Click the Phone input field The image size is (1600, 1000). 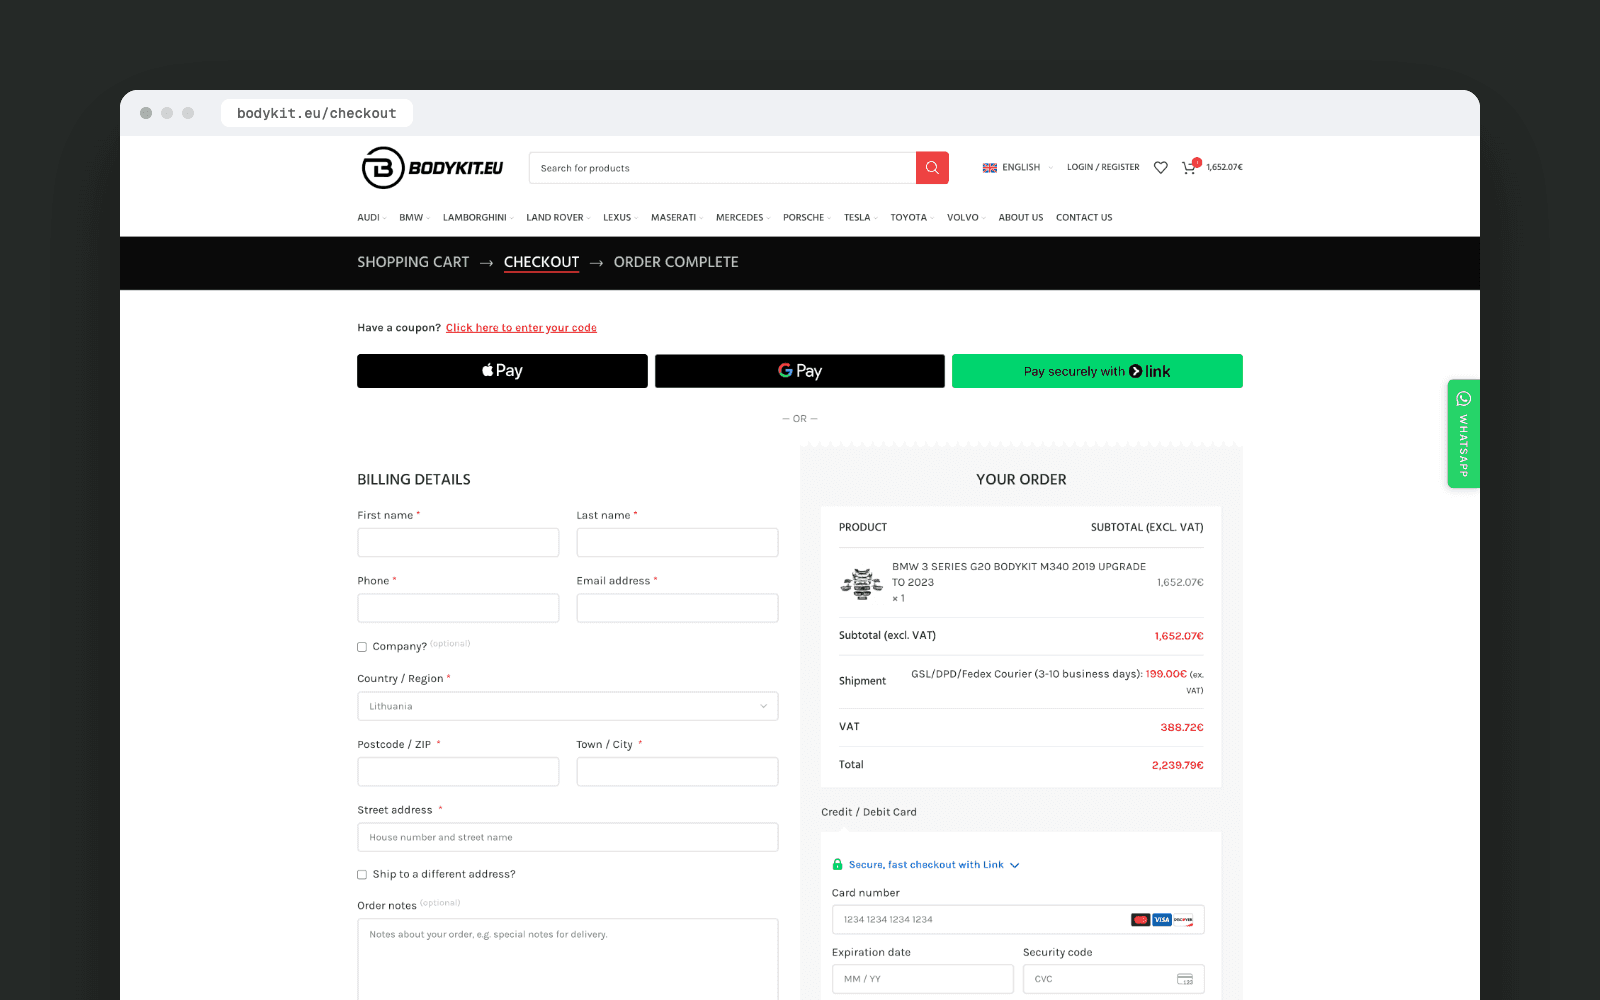tap(458, 608)
